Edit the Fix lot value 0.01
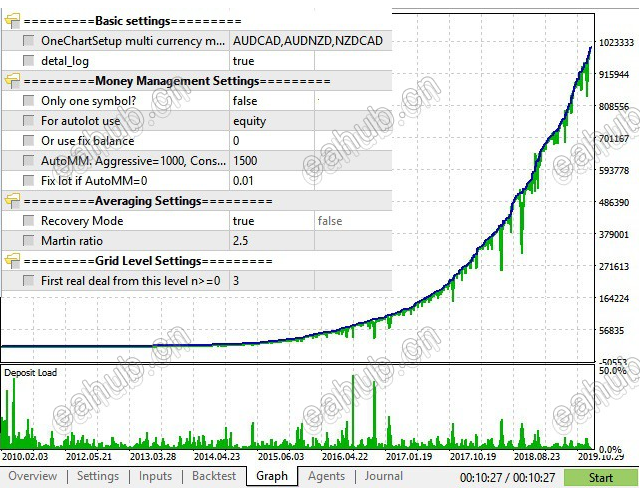This screenshot has height=491, width=640. pos(272,180)
